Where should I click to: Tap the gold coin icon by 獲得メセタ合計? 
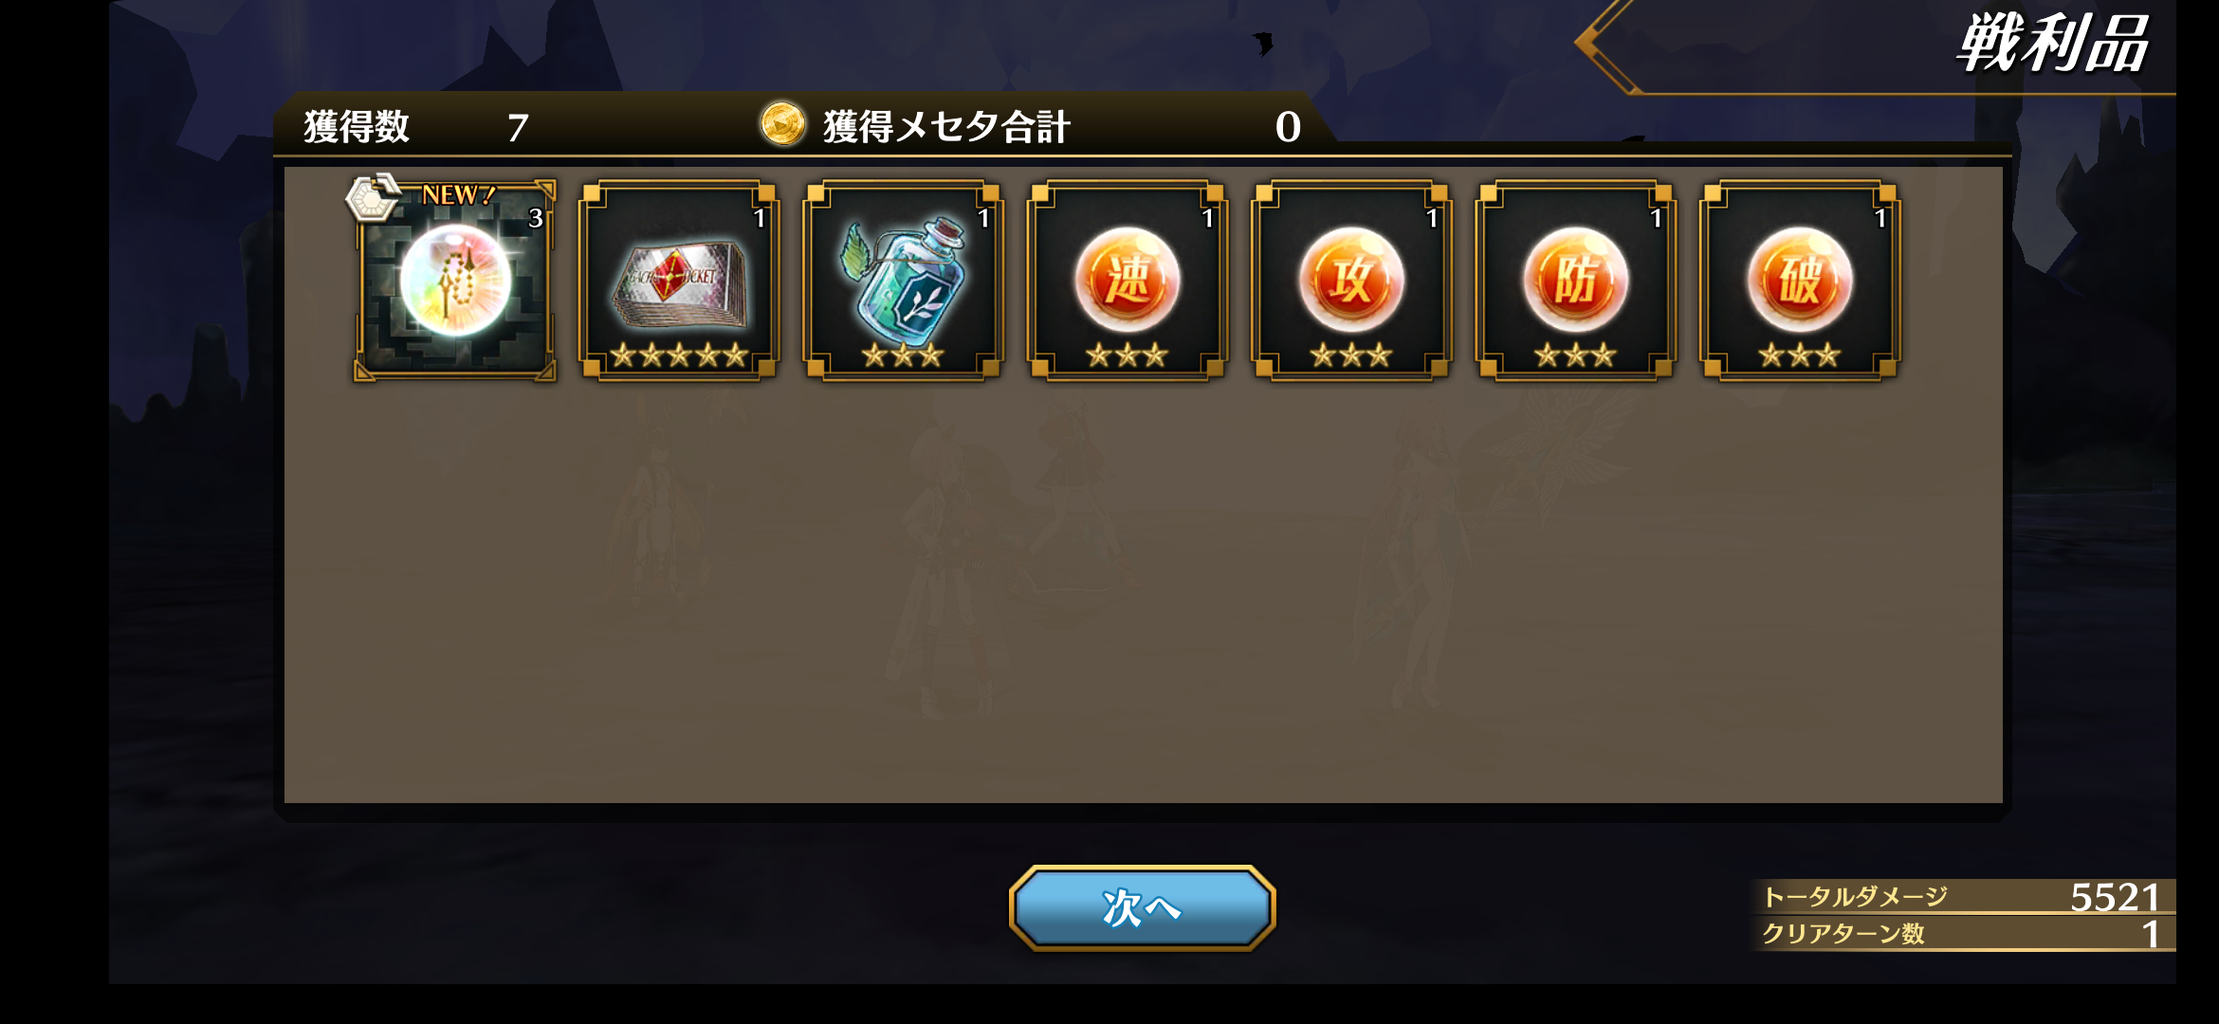pos(782,125)
